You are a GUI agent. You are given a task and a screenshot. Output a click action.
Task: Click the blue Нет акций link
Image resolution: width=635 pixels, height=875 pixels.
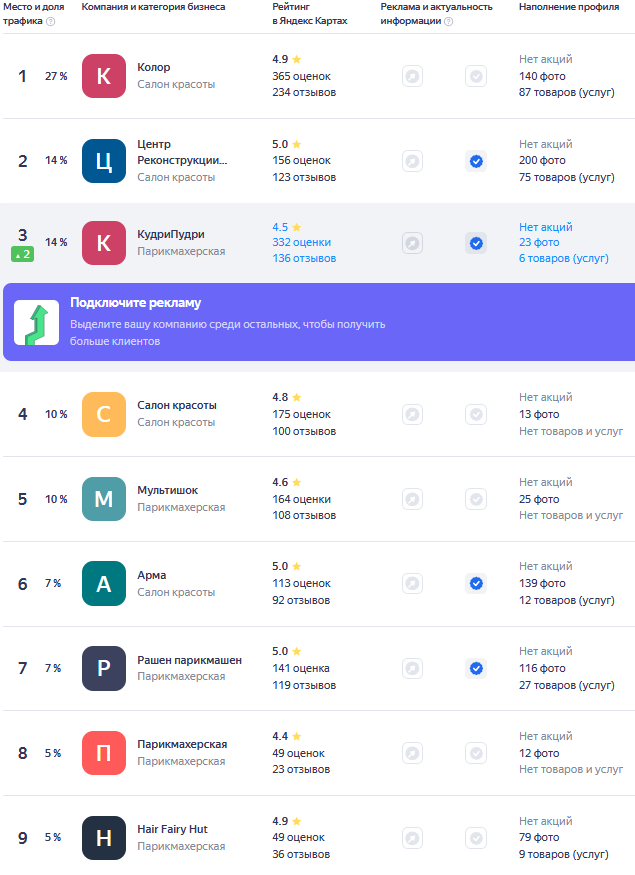pyautogui.click(x=546, y=227)
